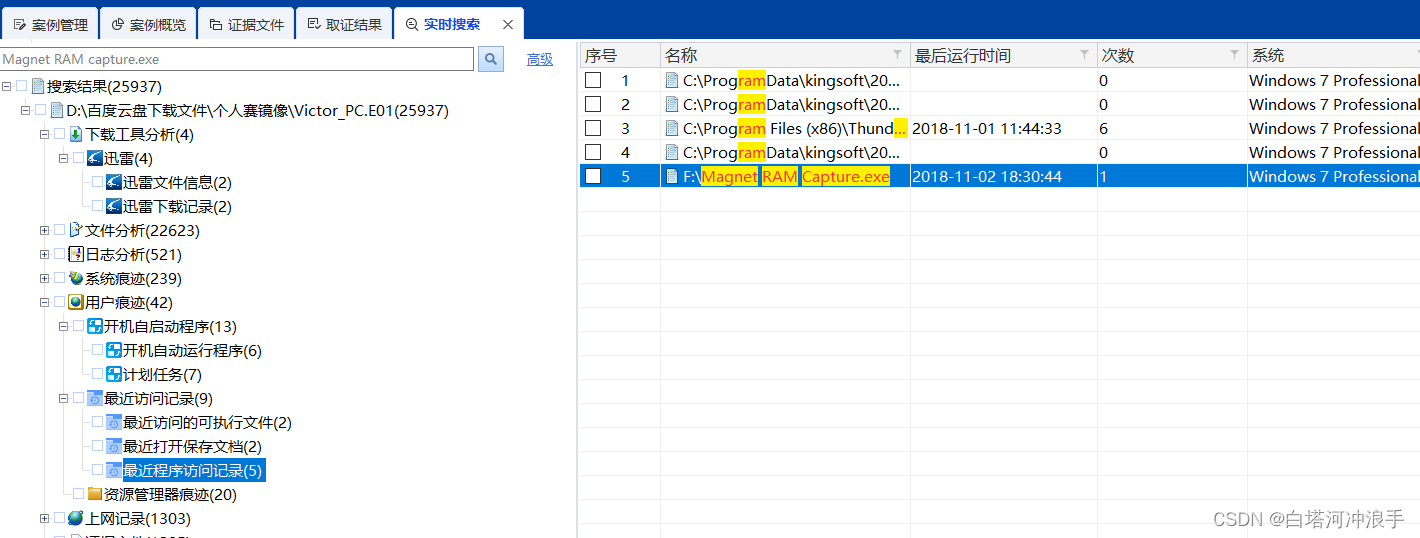
Task: Click the 计划任务(7) tree label
Action: 162,374
